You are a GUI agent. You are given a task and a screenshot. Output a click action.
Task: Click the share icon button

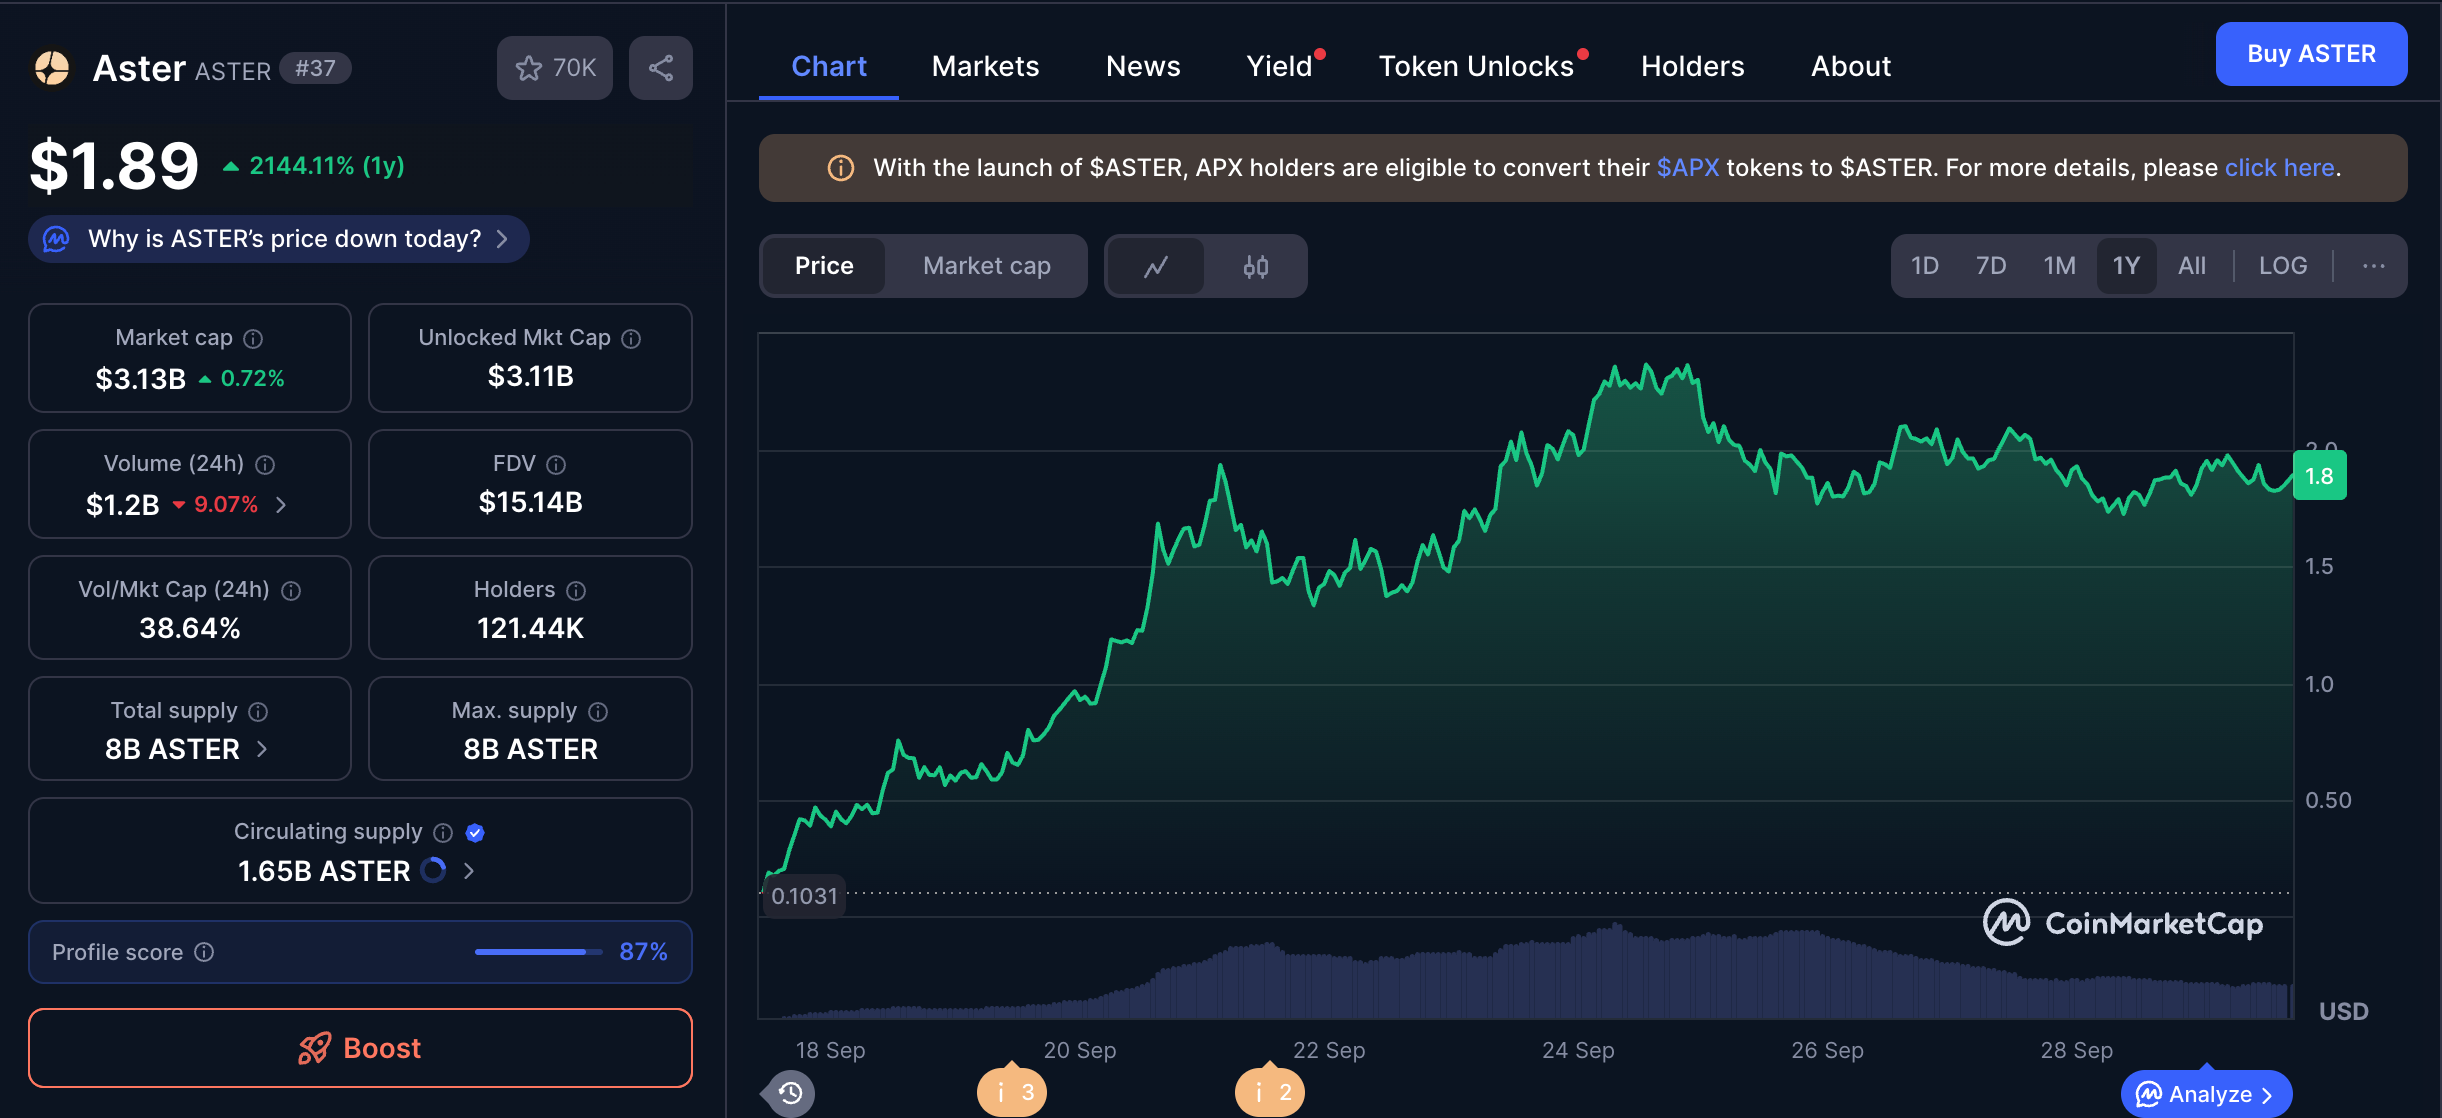point(660,68)
